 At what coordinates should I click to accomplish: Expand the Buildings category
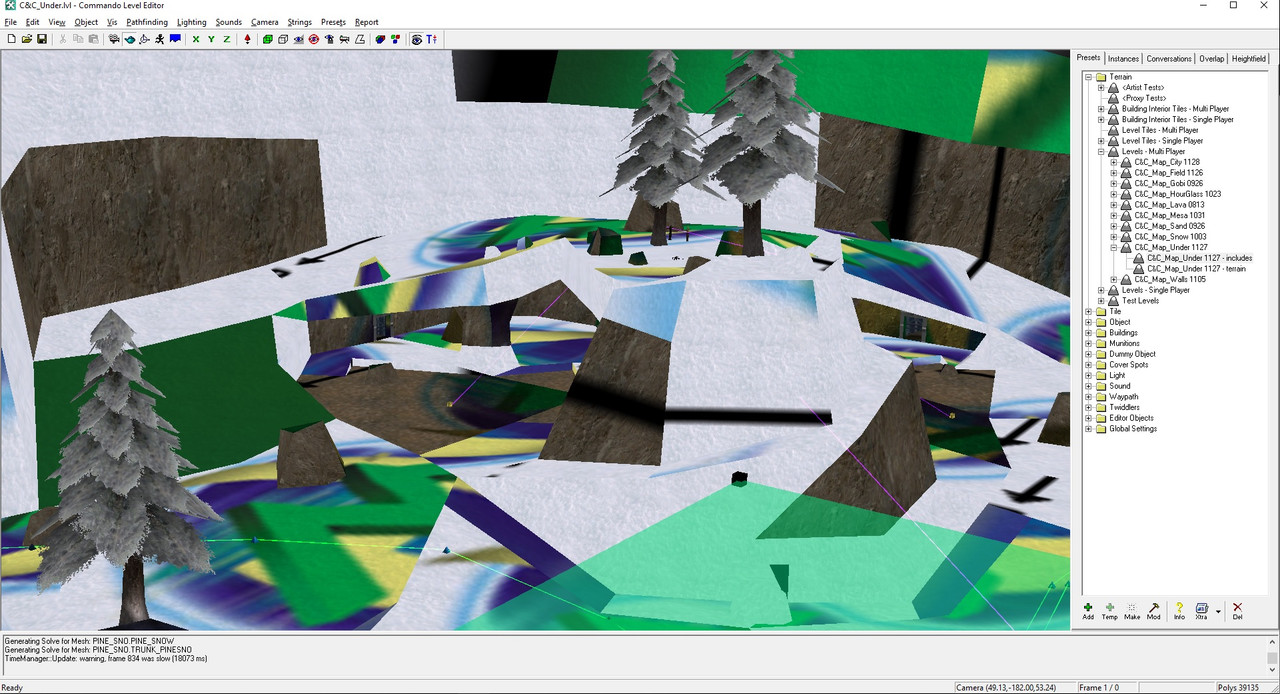coord(1089,333)
